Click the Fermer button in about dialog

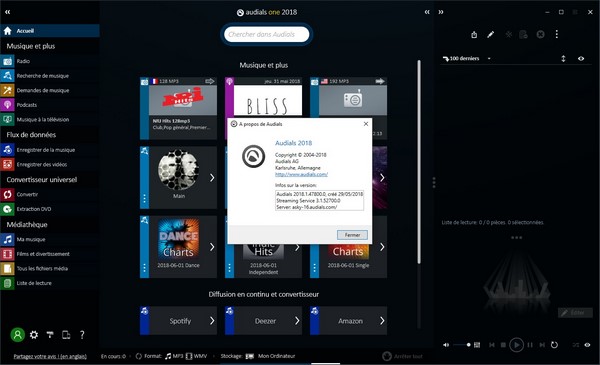point(352,235)
